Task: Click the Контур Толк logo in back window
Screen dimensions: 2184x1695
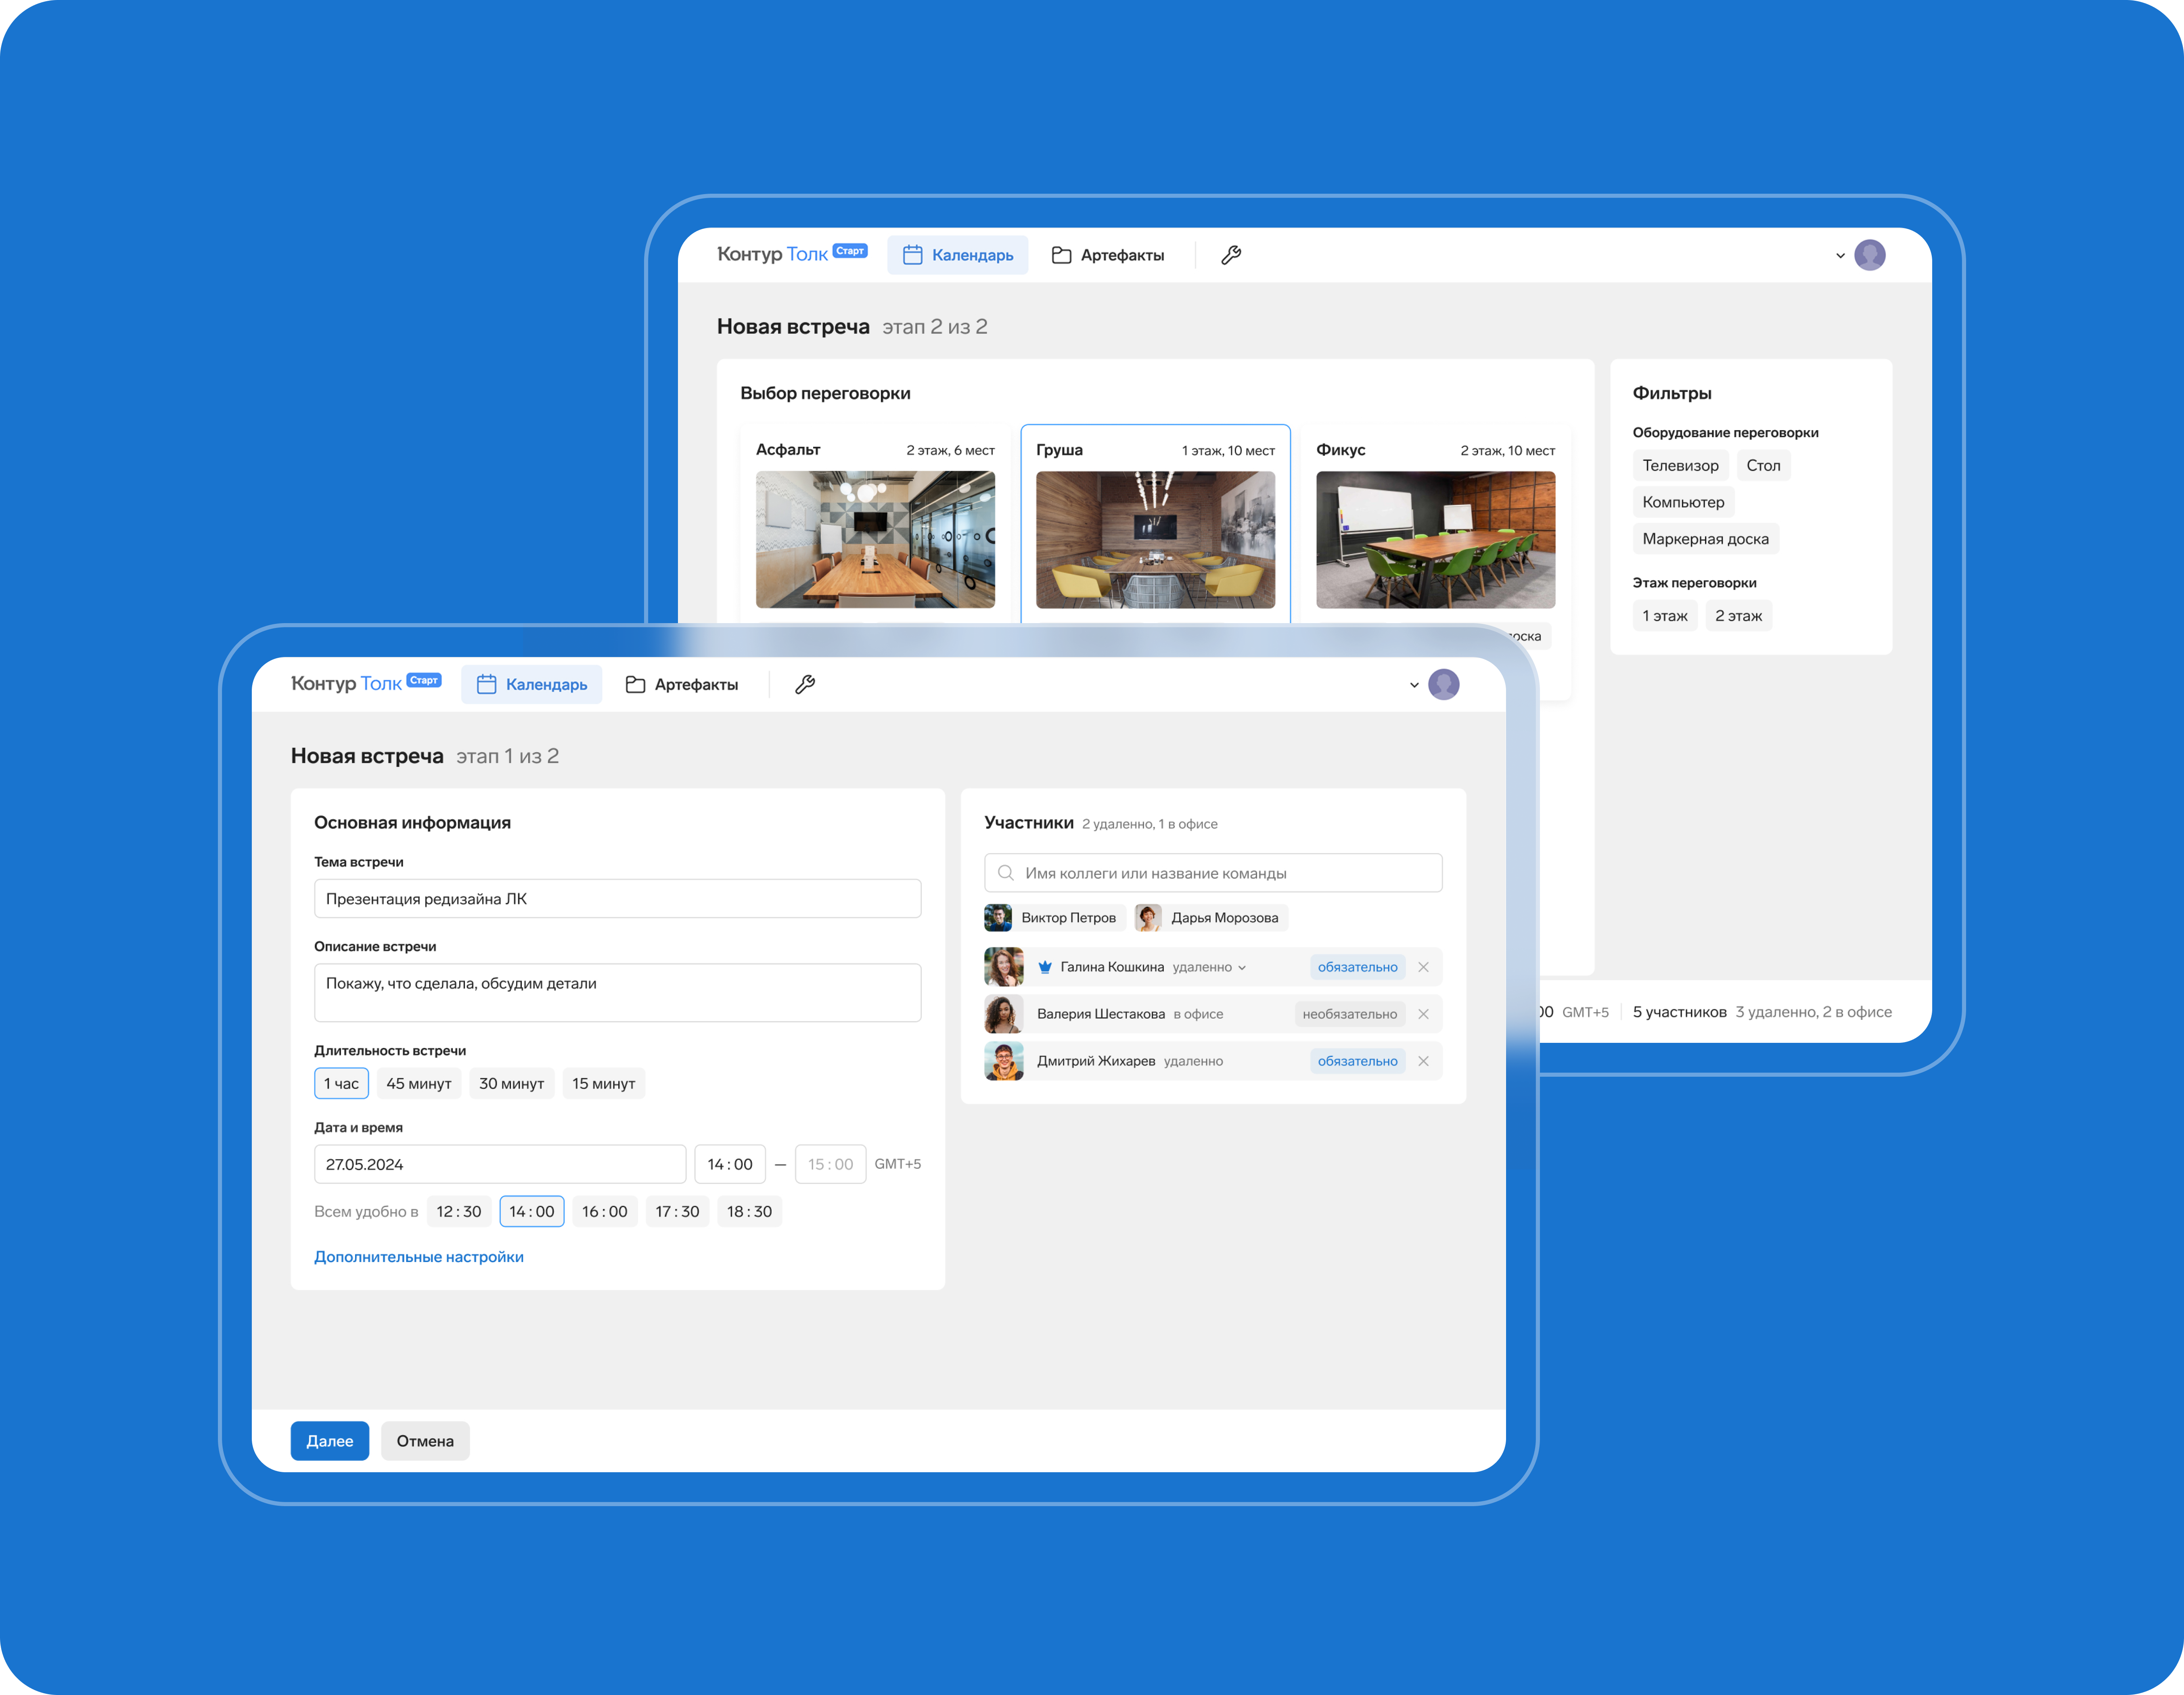Action: 792,254
